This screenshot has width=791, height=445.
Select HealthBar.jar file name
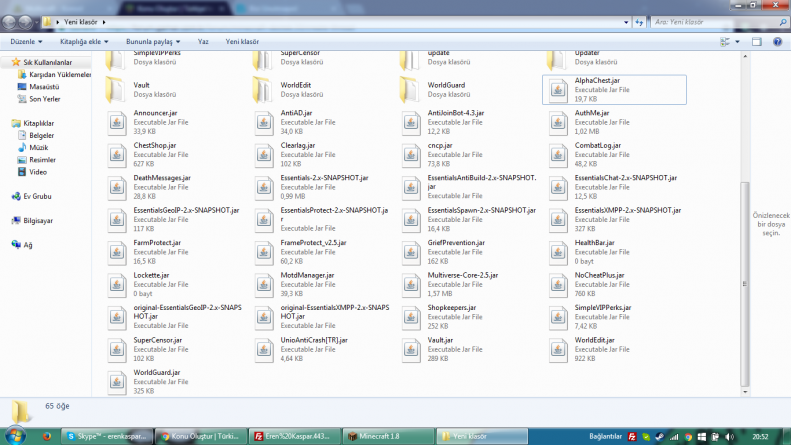coord(594,243)
